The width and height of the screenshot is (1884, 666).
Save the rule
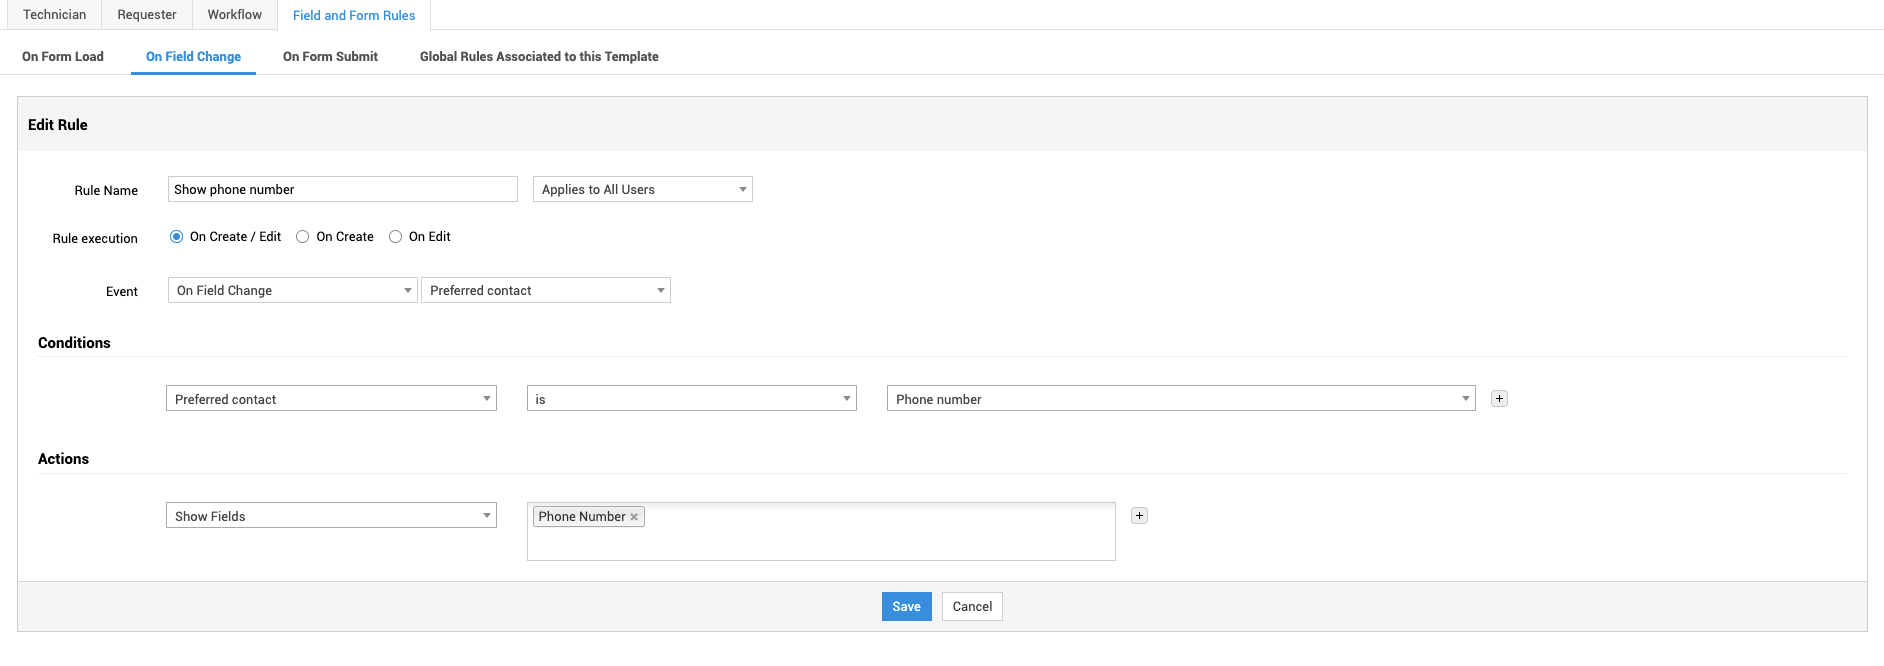click(907, 606)
